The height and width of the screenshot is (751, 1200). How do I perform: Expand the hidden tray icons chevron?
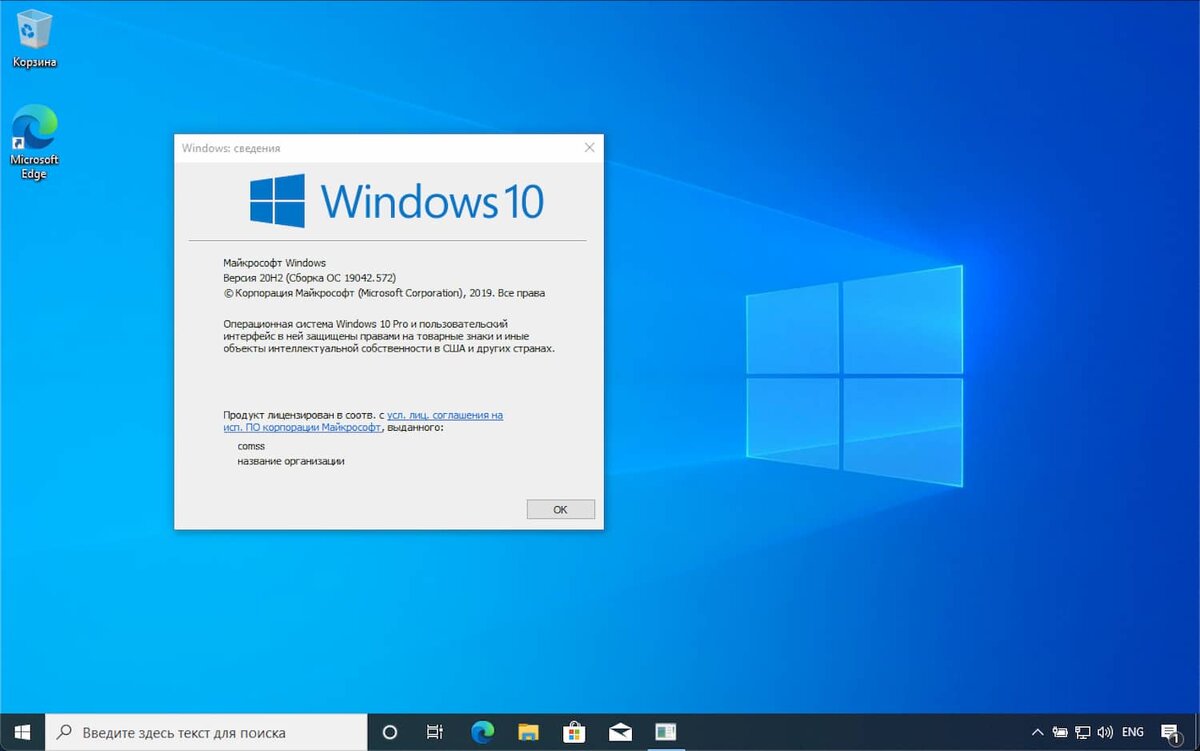pos(1036,731)
